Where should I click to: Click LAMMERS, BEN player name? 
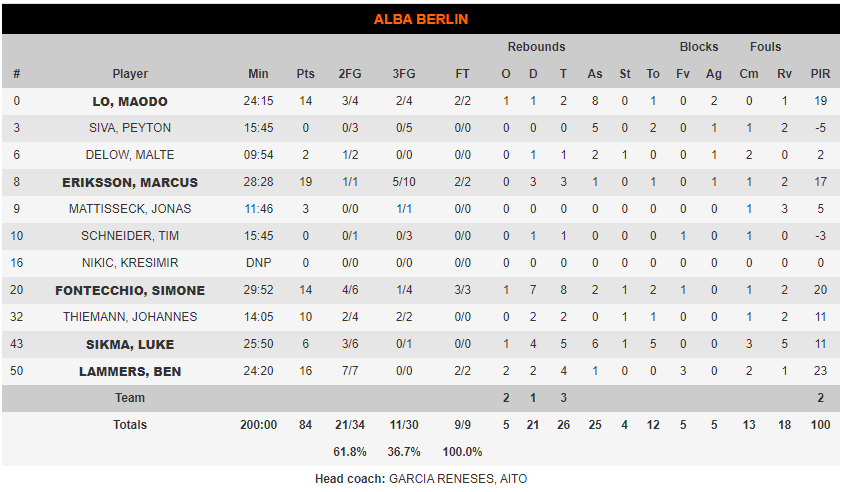130,372
